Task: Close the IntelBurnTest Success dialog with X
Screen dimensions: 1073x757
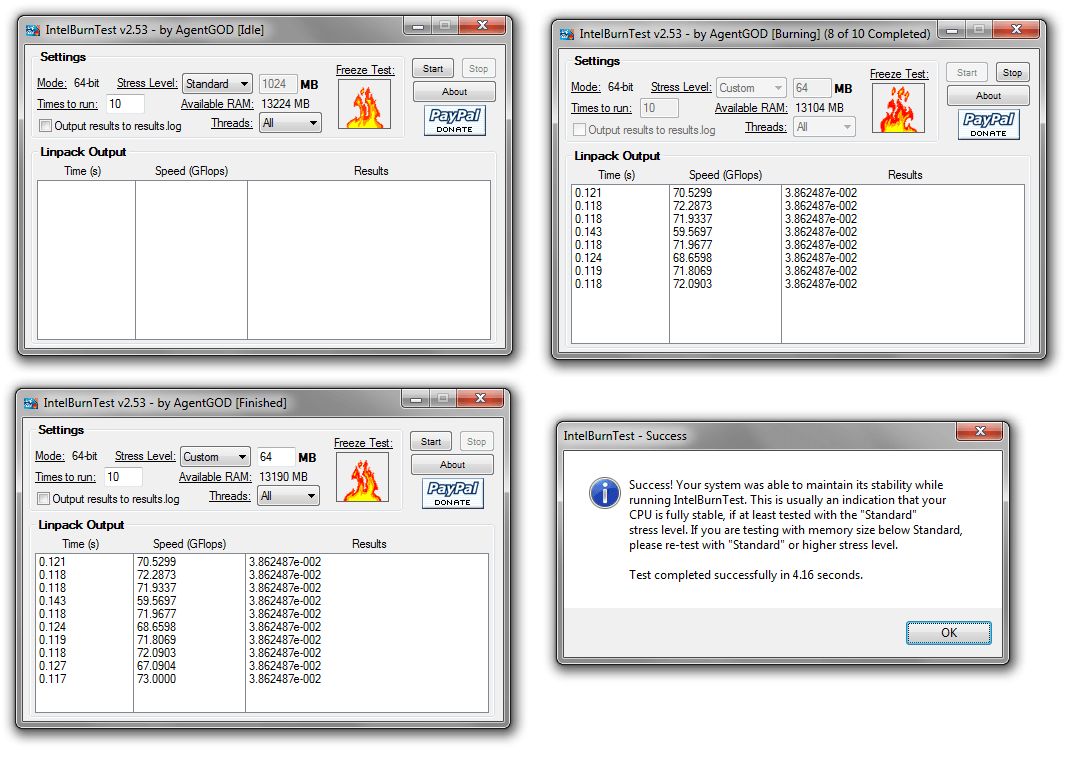Action: coord(979,431)
